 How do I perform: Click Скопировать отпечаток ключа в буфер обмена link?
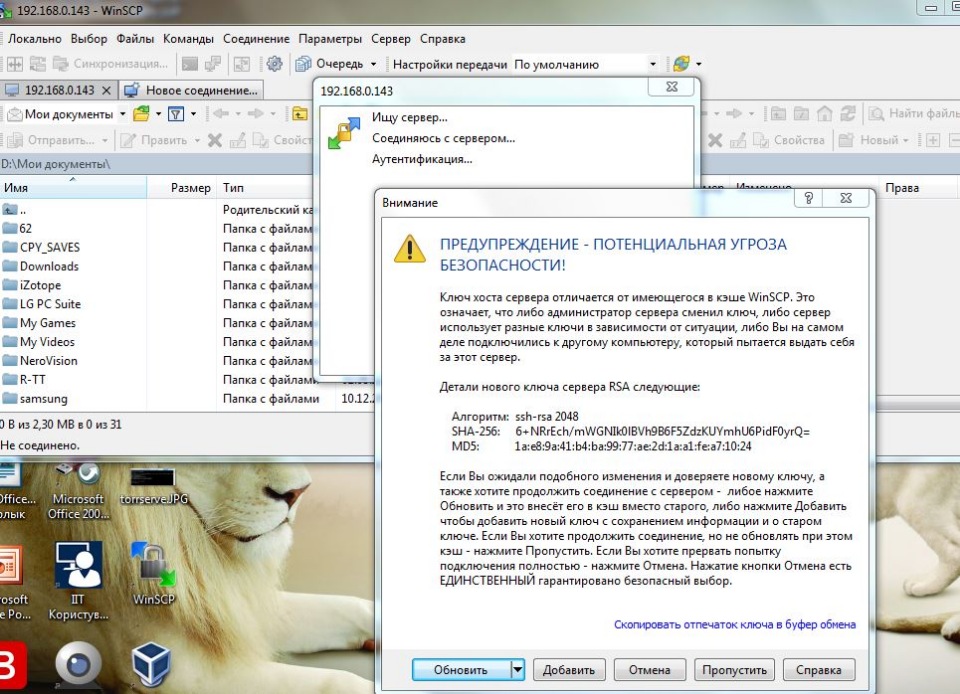[x=734, y=625]
